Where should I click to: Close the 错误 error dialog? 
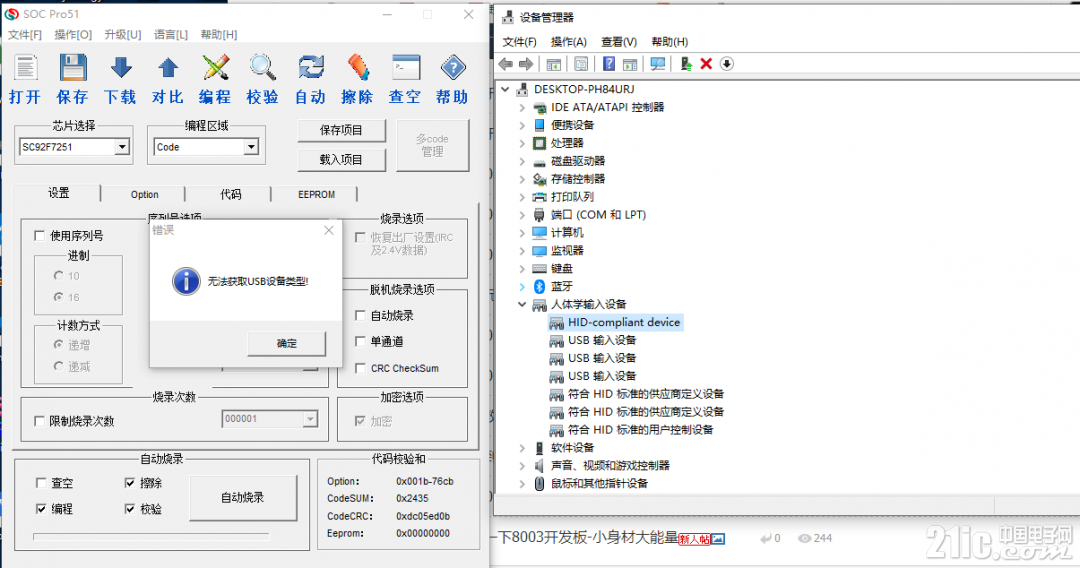tap(329, 231)
